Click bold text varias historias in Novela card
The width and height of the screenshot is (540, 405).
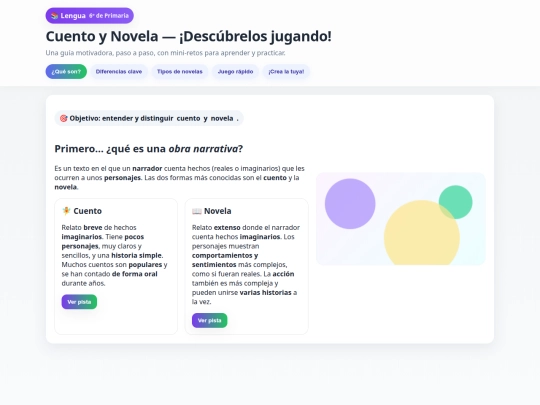266,292
